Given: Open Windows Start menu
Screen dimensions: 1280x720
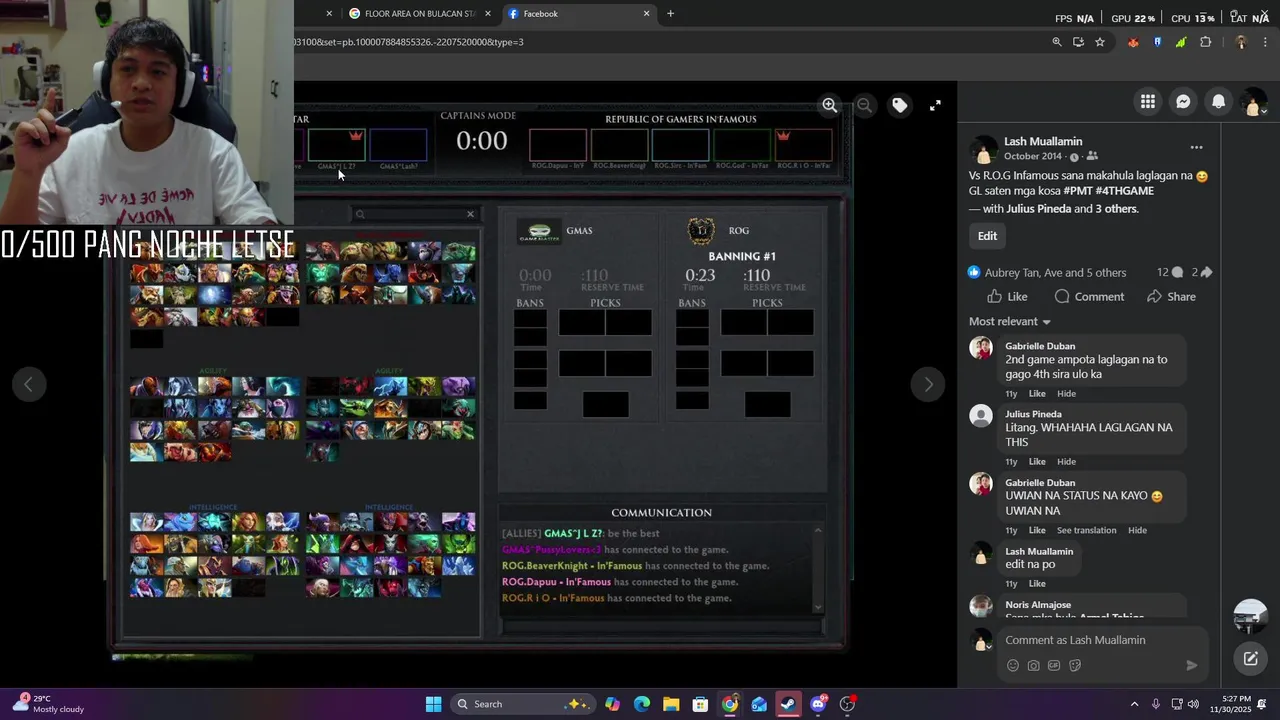Looking at the screenshot, I should (433, 704).
